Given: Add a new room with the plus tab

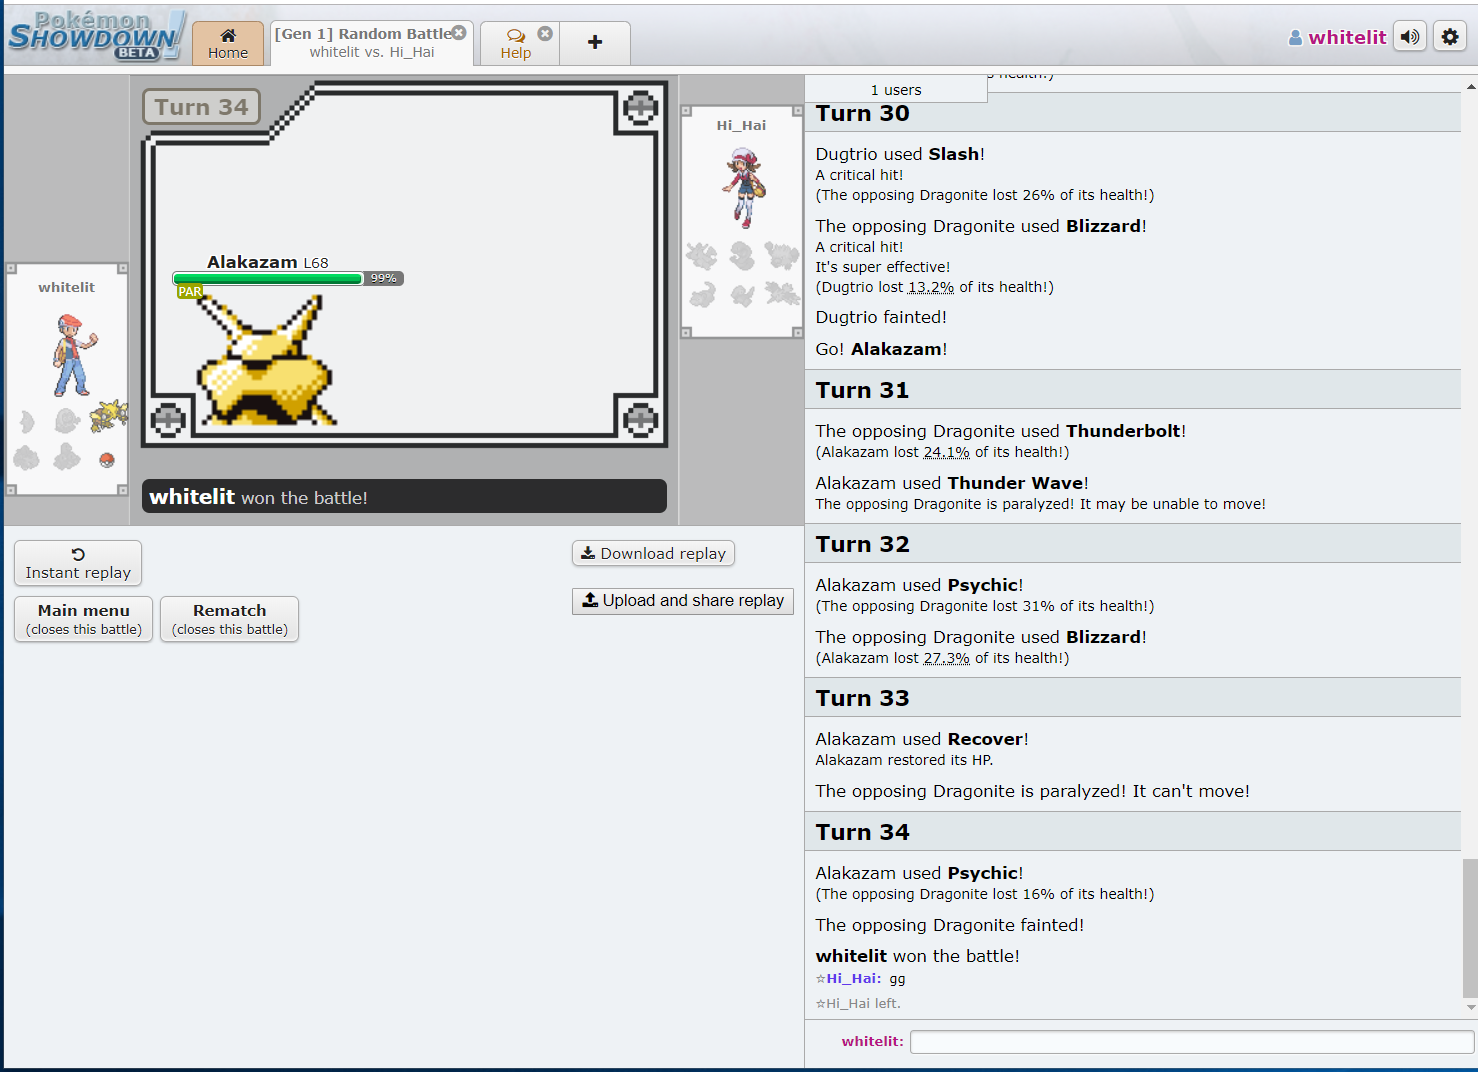Looking at the screenshot, I should (595, 42).
